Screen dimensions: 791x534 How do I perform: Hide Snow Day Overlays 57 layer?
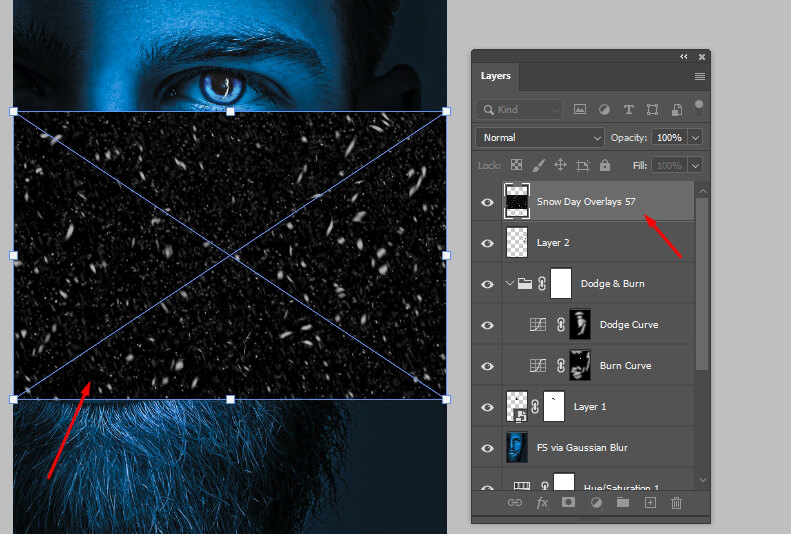[x=487, y=202]
